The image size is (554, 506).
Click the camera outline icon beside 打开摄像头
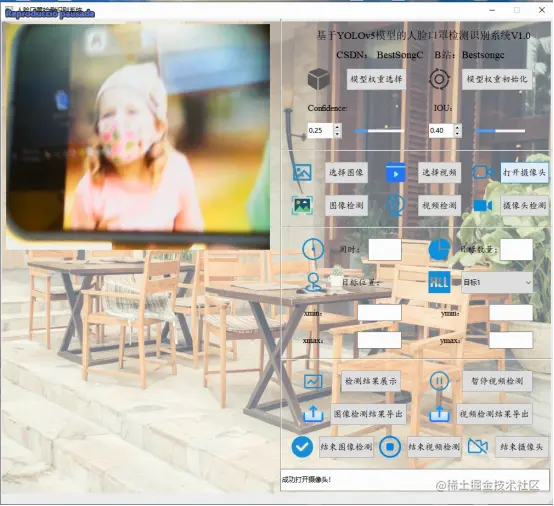point(483,172)
